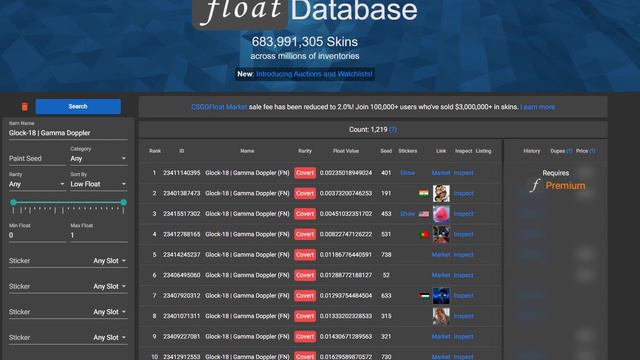
Task: Open the CSGOFloat Market link
Action: (x=219, y=107)
